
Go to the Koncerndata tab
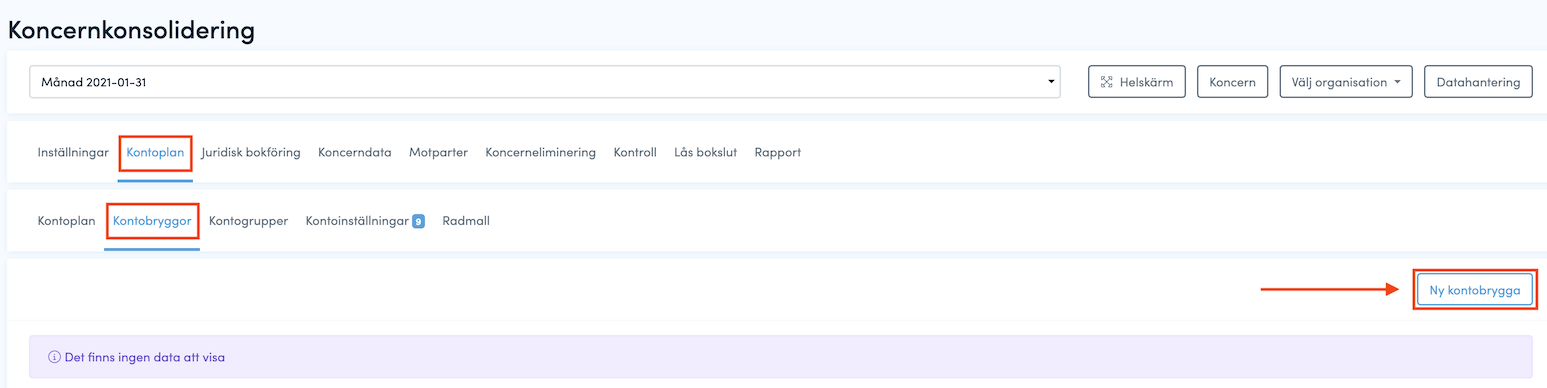[x=355, y=153]
